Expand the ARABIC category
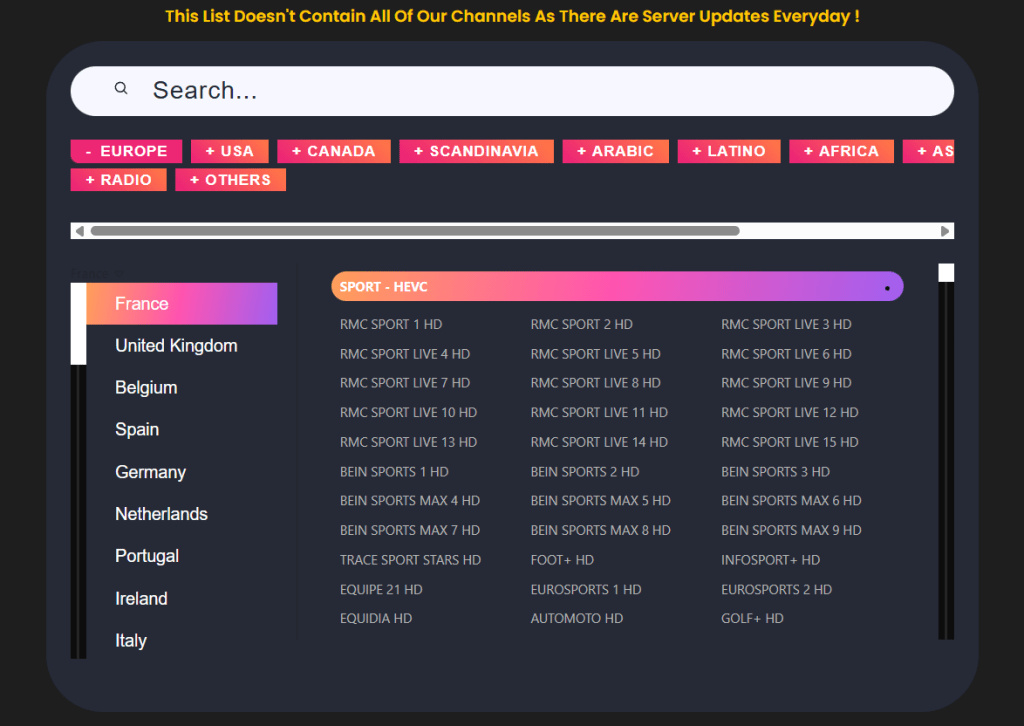 pos(615,151)
